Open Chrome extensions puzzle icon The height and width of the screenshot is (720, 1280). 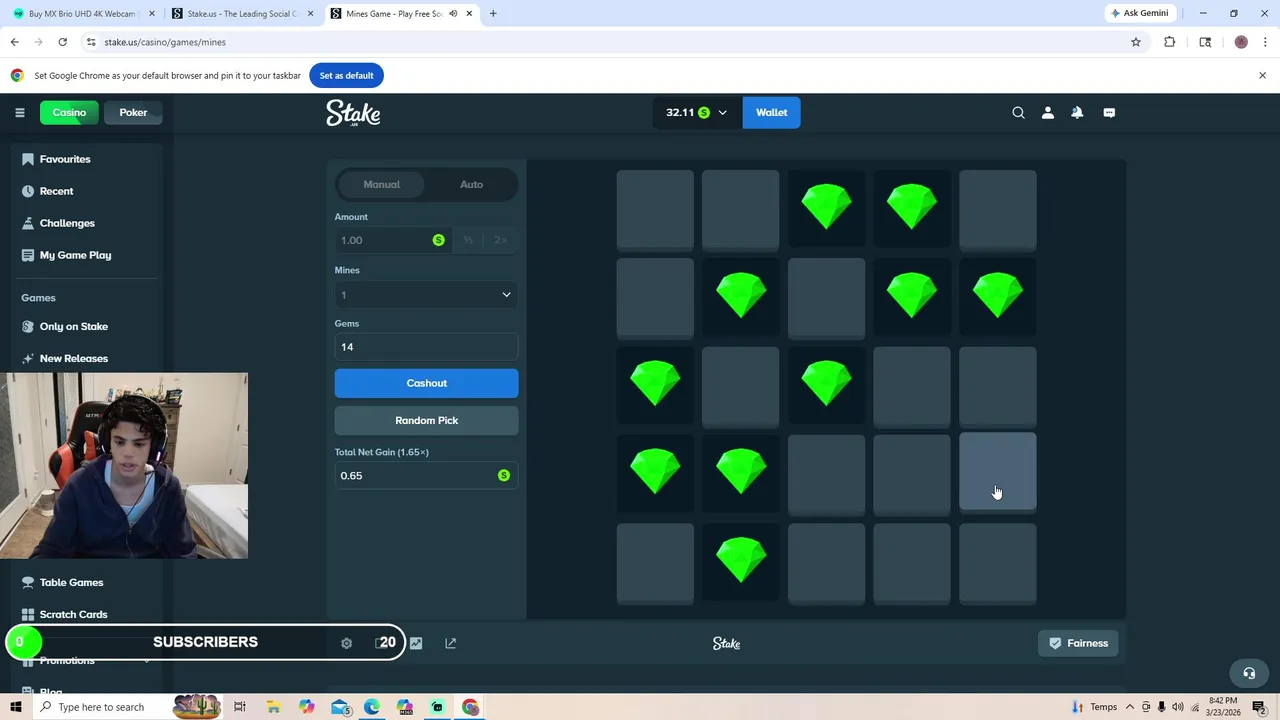pos(1170,42)
